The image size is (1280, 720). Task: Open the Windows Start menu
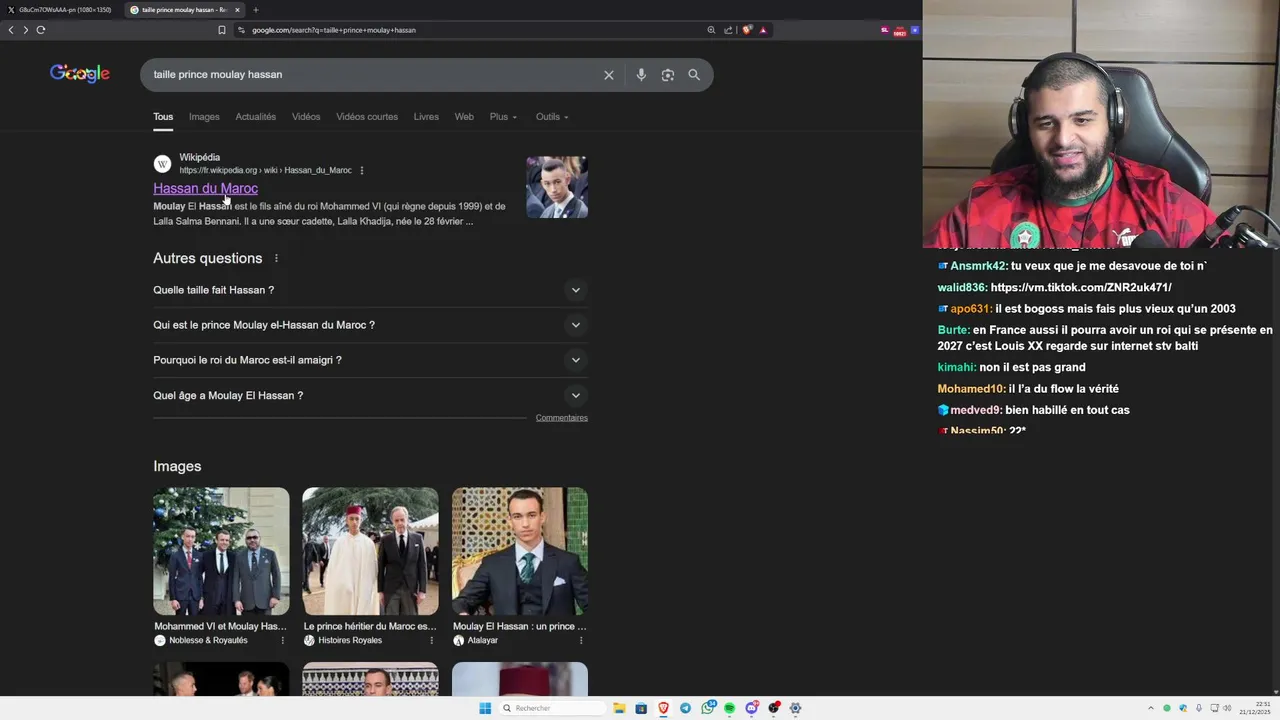(485, 708)
